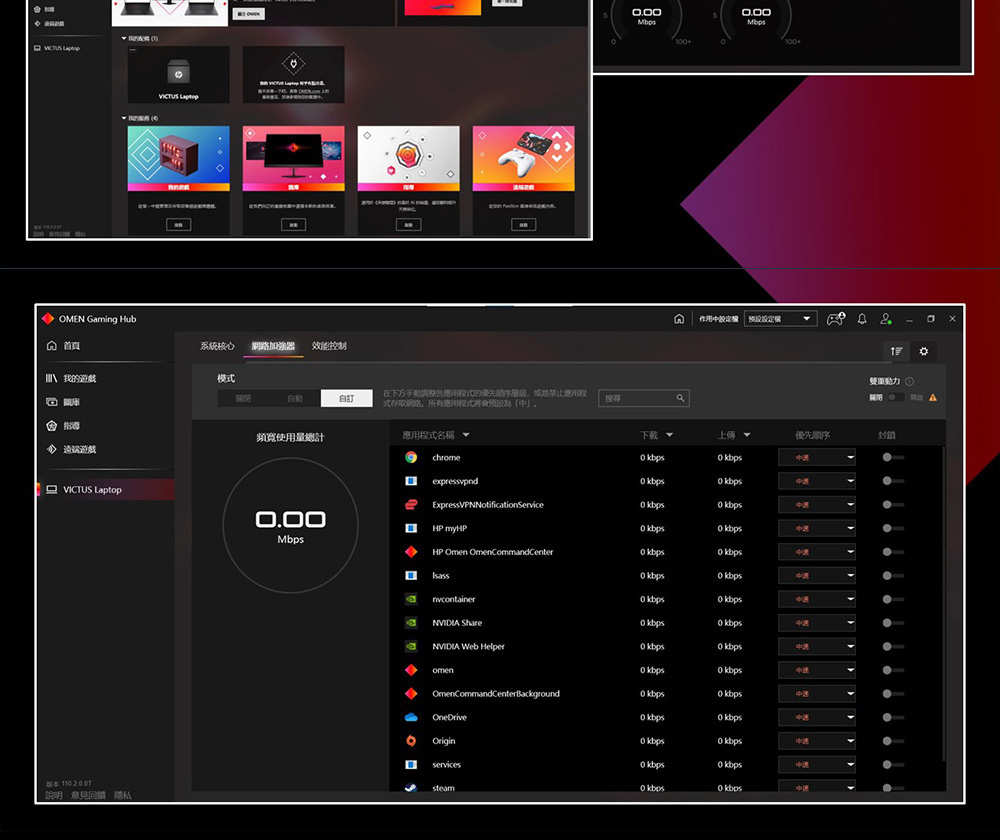
Task: Click the sort order icon beside the gear
Action: point(897,351)
